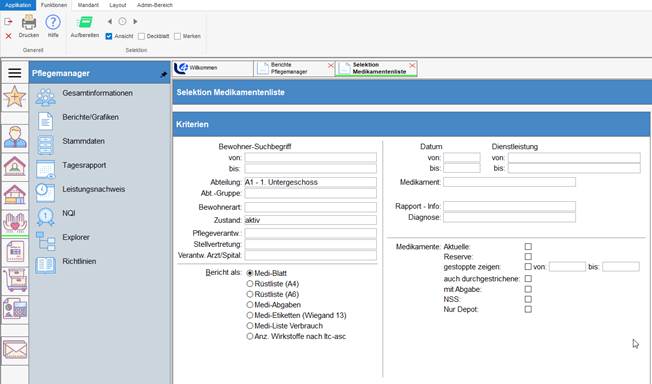The height and width of the screenshot is (384, 652).
Task: Enable the Marken checkbox
Action: coord(178,36)
